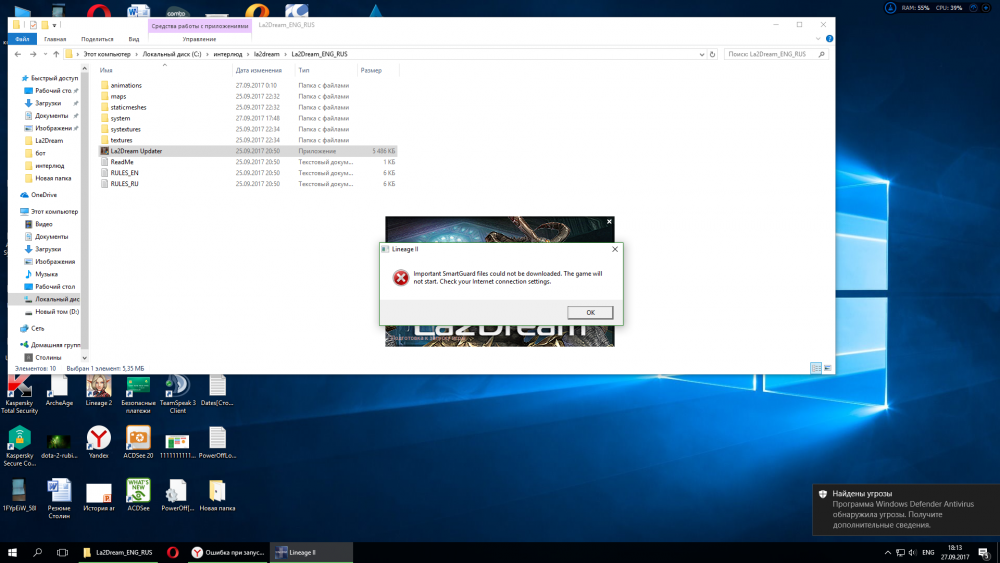Open the La2Dream Updater application file

coord(136,151)
